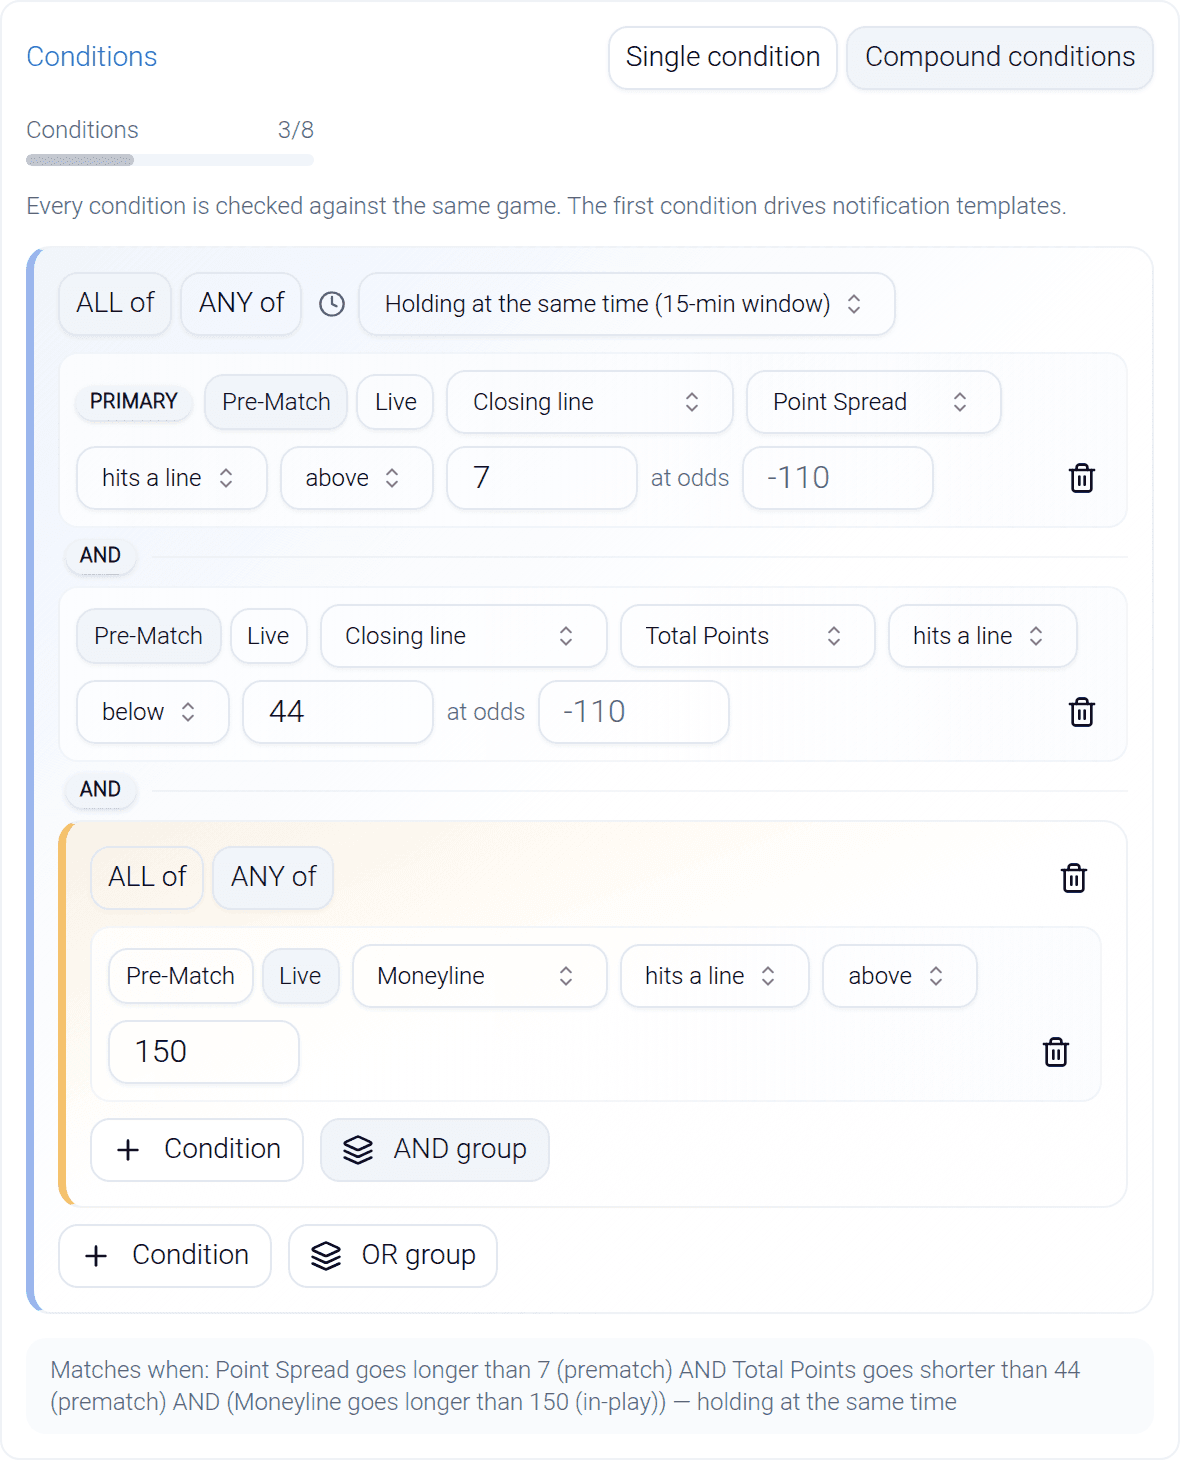Click the conditions 3/8 progress bar
Screen dimensions: 1180x1460
[x=170, y=160]
